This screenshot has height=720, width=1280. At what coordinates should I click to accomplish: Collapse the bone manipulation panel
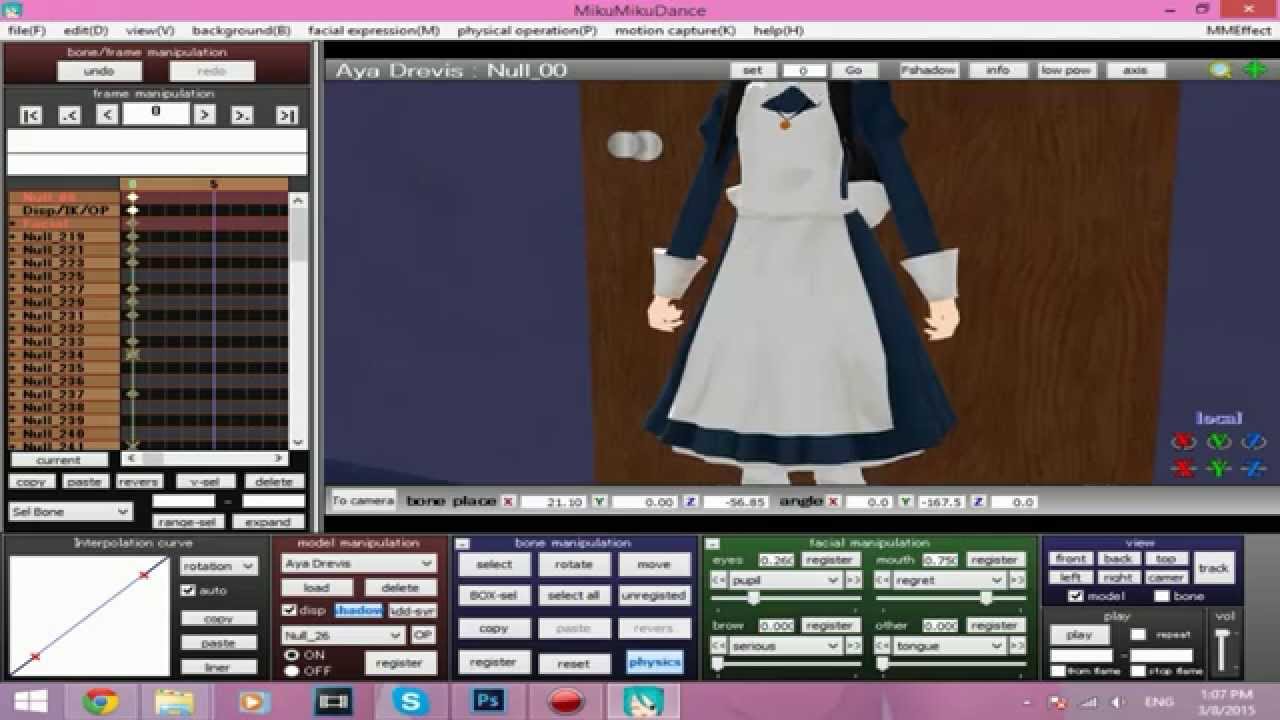tap(462, 544)
